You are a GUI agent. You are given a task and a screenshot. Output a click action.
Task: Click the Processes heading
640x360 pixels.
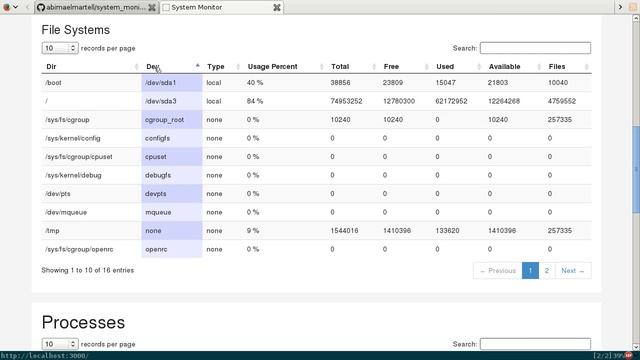click(x=83, y=322)
